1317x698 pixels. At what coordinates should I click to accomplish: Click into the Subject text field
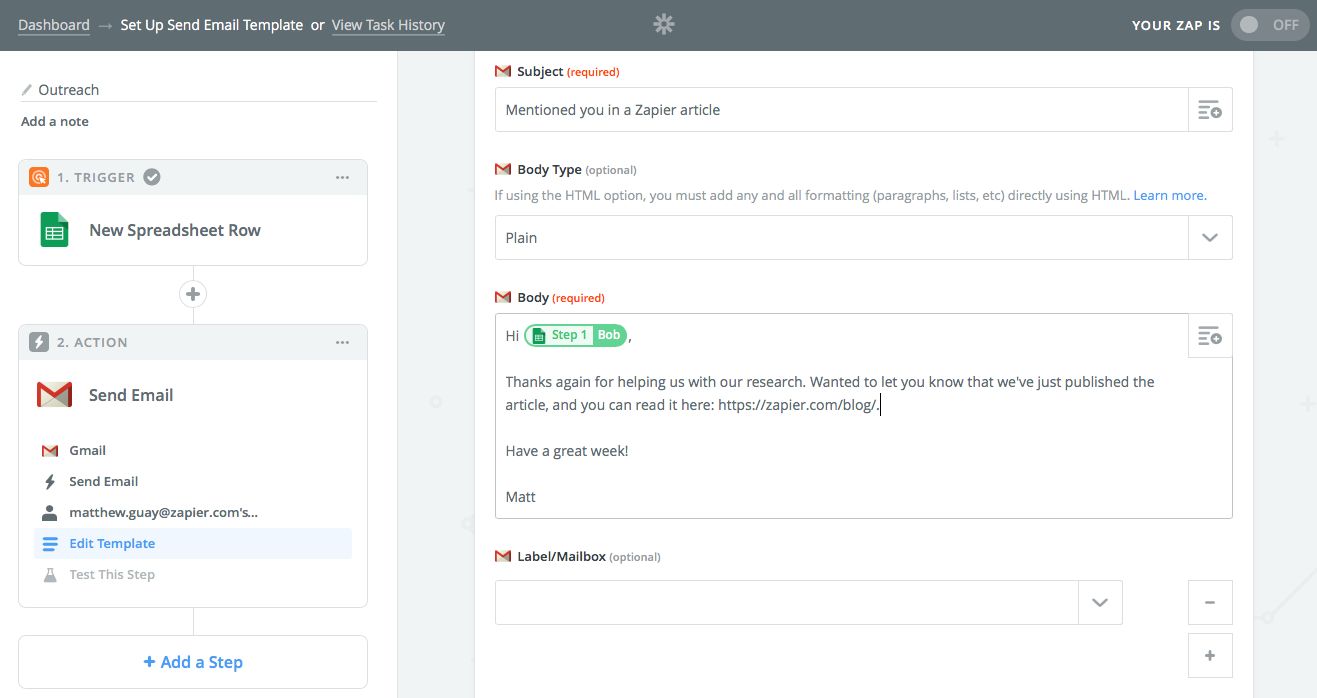[840, 110]
